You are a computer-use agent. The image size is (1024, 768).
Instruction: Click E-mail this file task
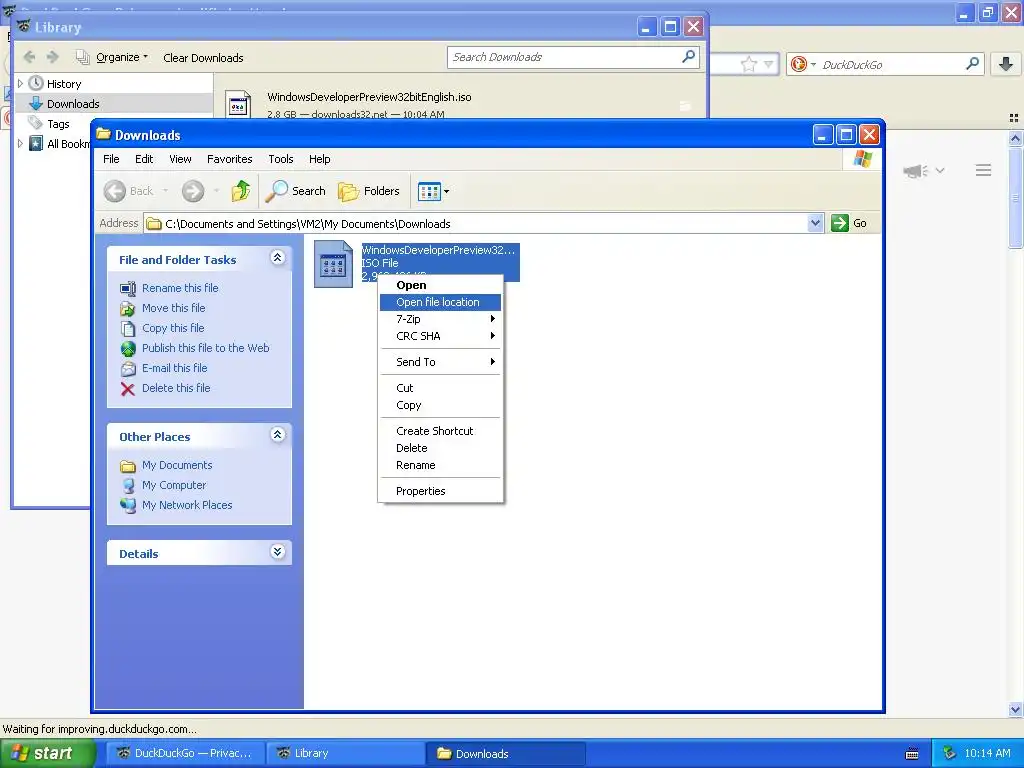click(174, 368)
